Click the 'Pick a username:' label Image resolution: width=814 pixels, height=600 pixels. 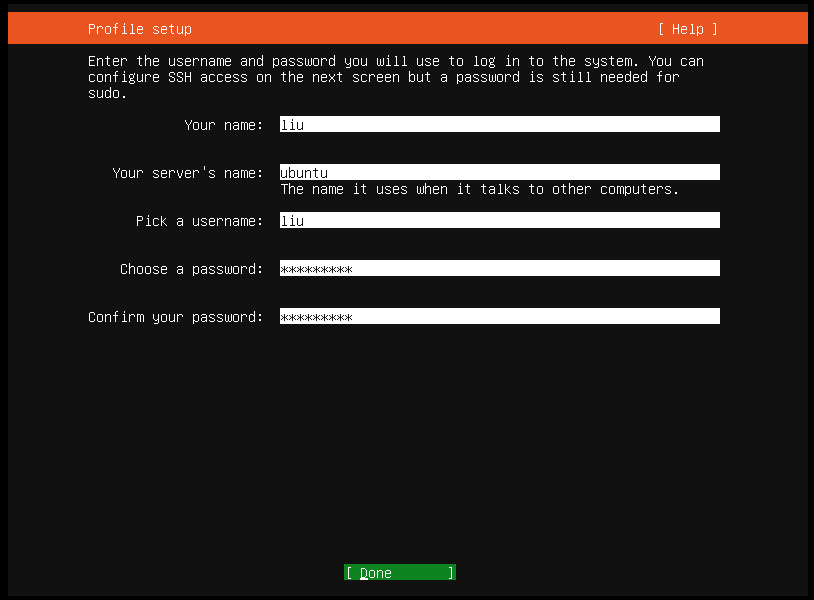pos(200,221)
